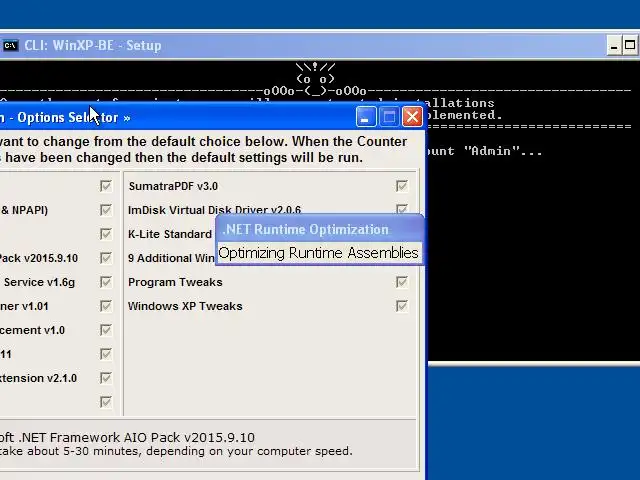Click the maximize button of Options Selector
This screenshot has width=640, height=480.
coord(389,117)
